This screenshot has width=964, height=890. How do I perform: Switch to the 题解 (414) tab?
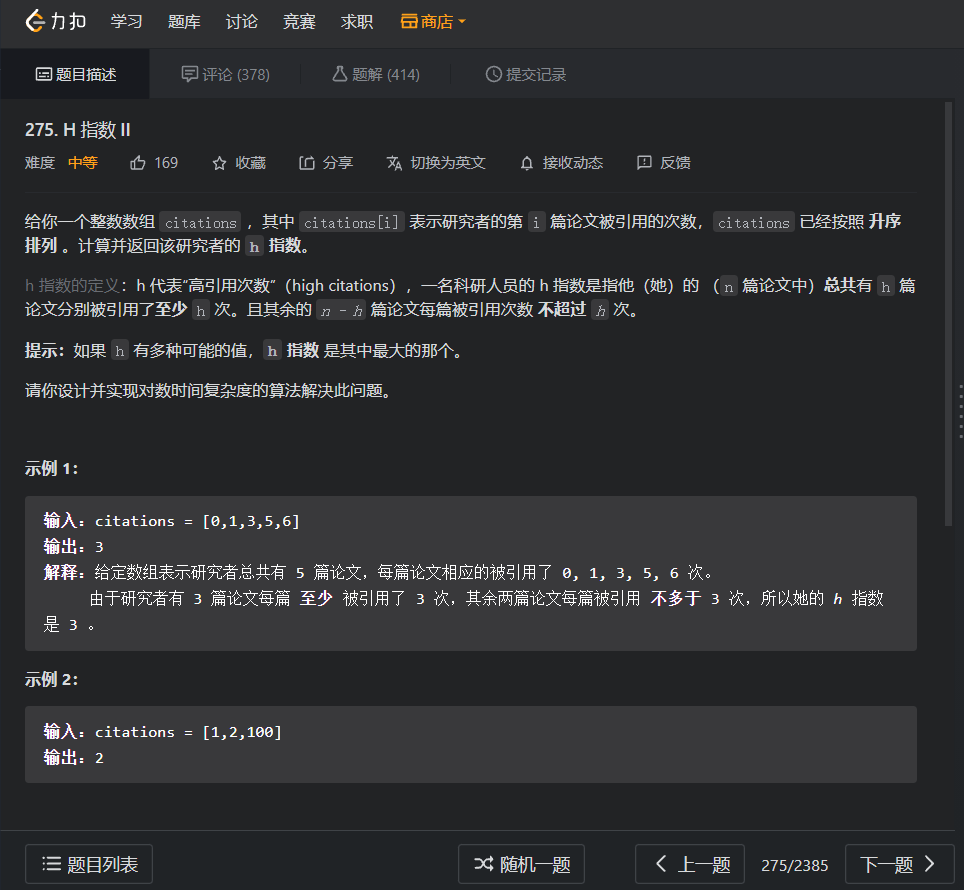coord(376,74)
